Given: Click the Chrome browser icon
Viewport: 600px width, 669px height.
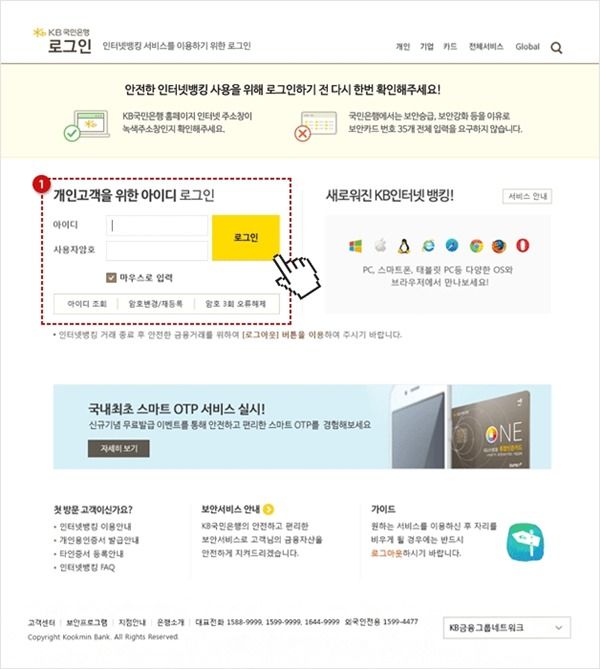Looking at the screenshot, I should pos(476,246).
